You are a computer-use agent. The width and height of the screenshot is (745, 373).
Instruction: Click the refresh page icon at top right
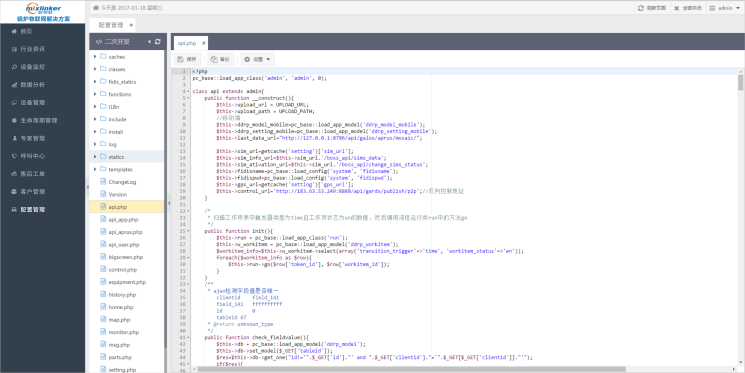(x=641, y=8)
